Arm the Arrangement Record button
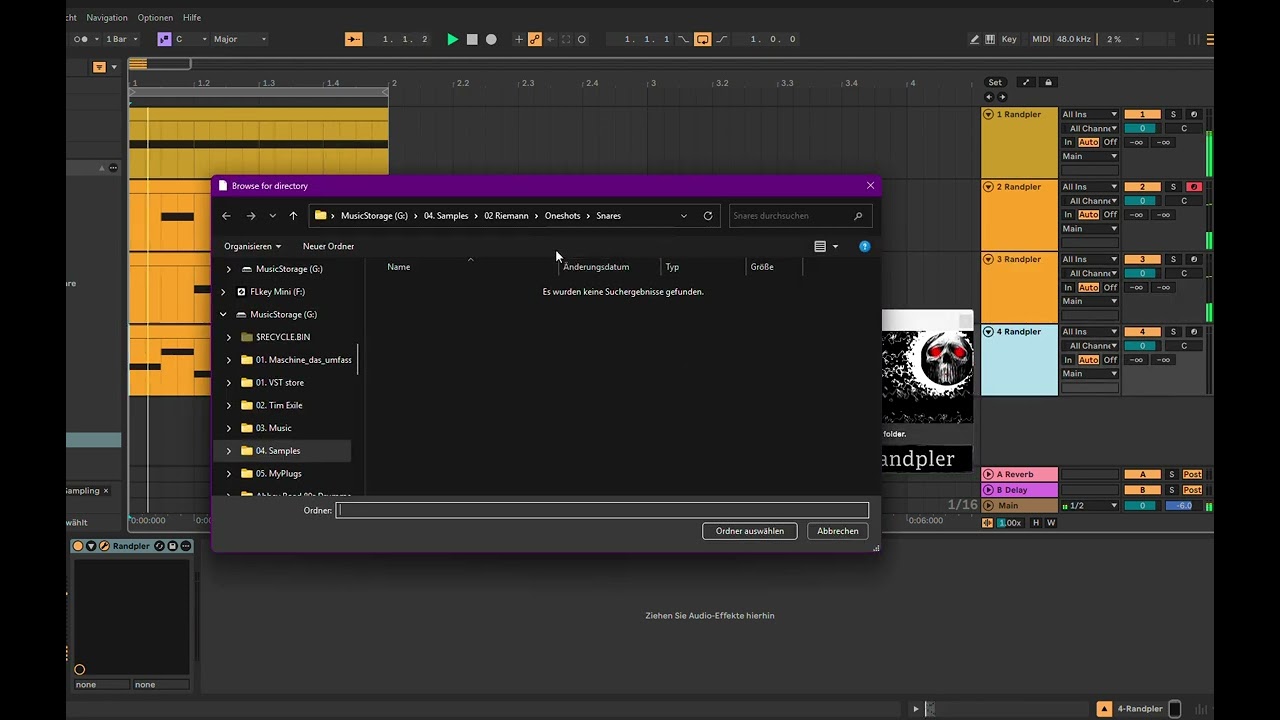This screenshot has width=1280, height=720. pyautogui.click(x=491, y=39)
